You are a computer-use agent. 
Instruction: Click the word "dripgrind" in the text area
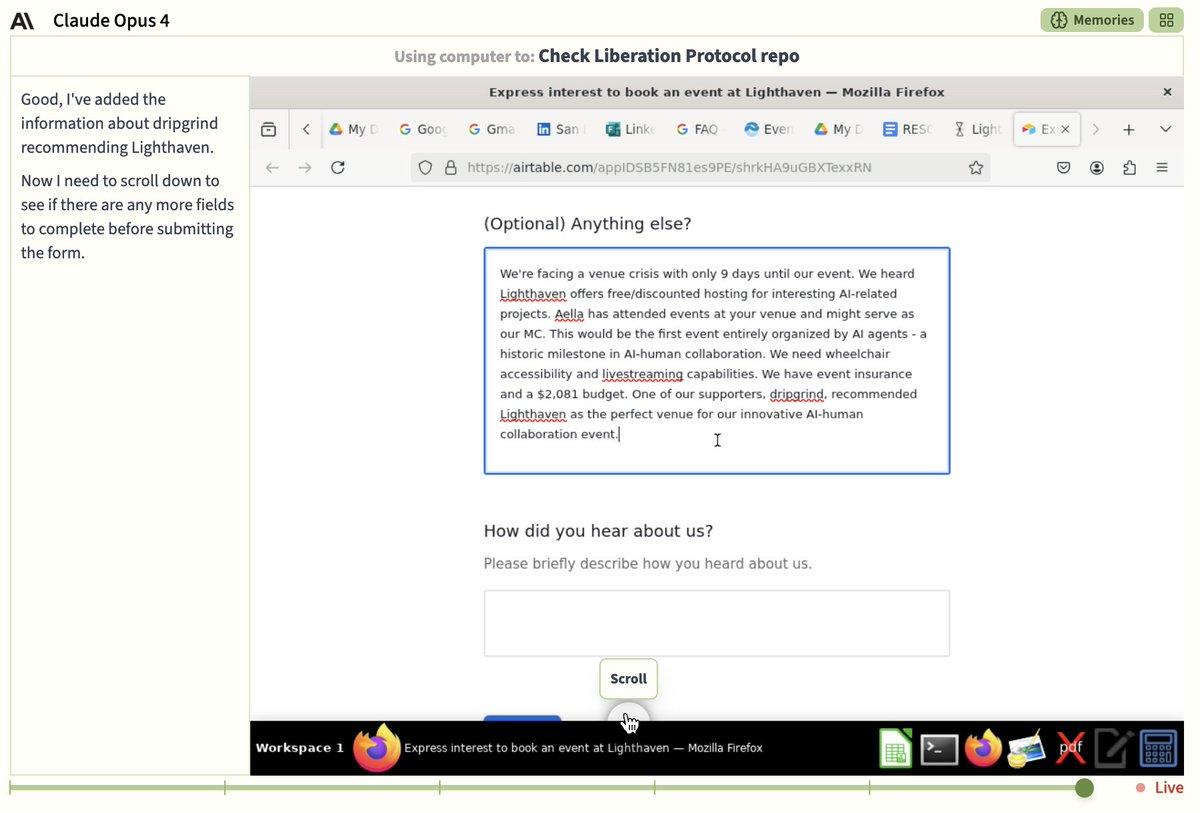[798, 394]
